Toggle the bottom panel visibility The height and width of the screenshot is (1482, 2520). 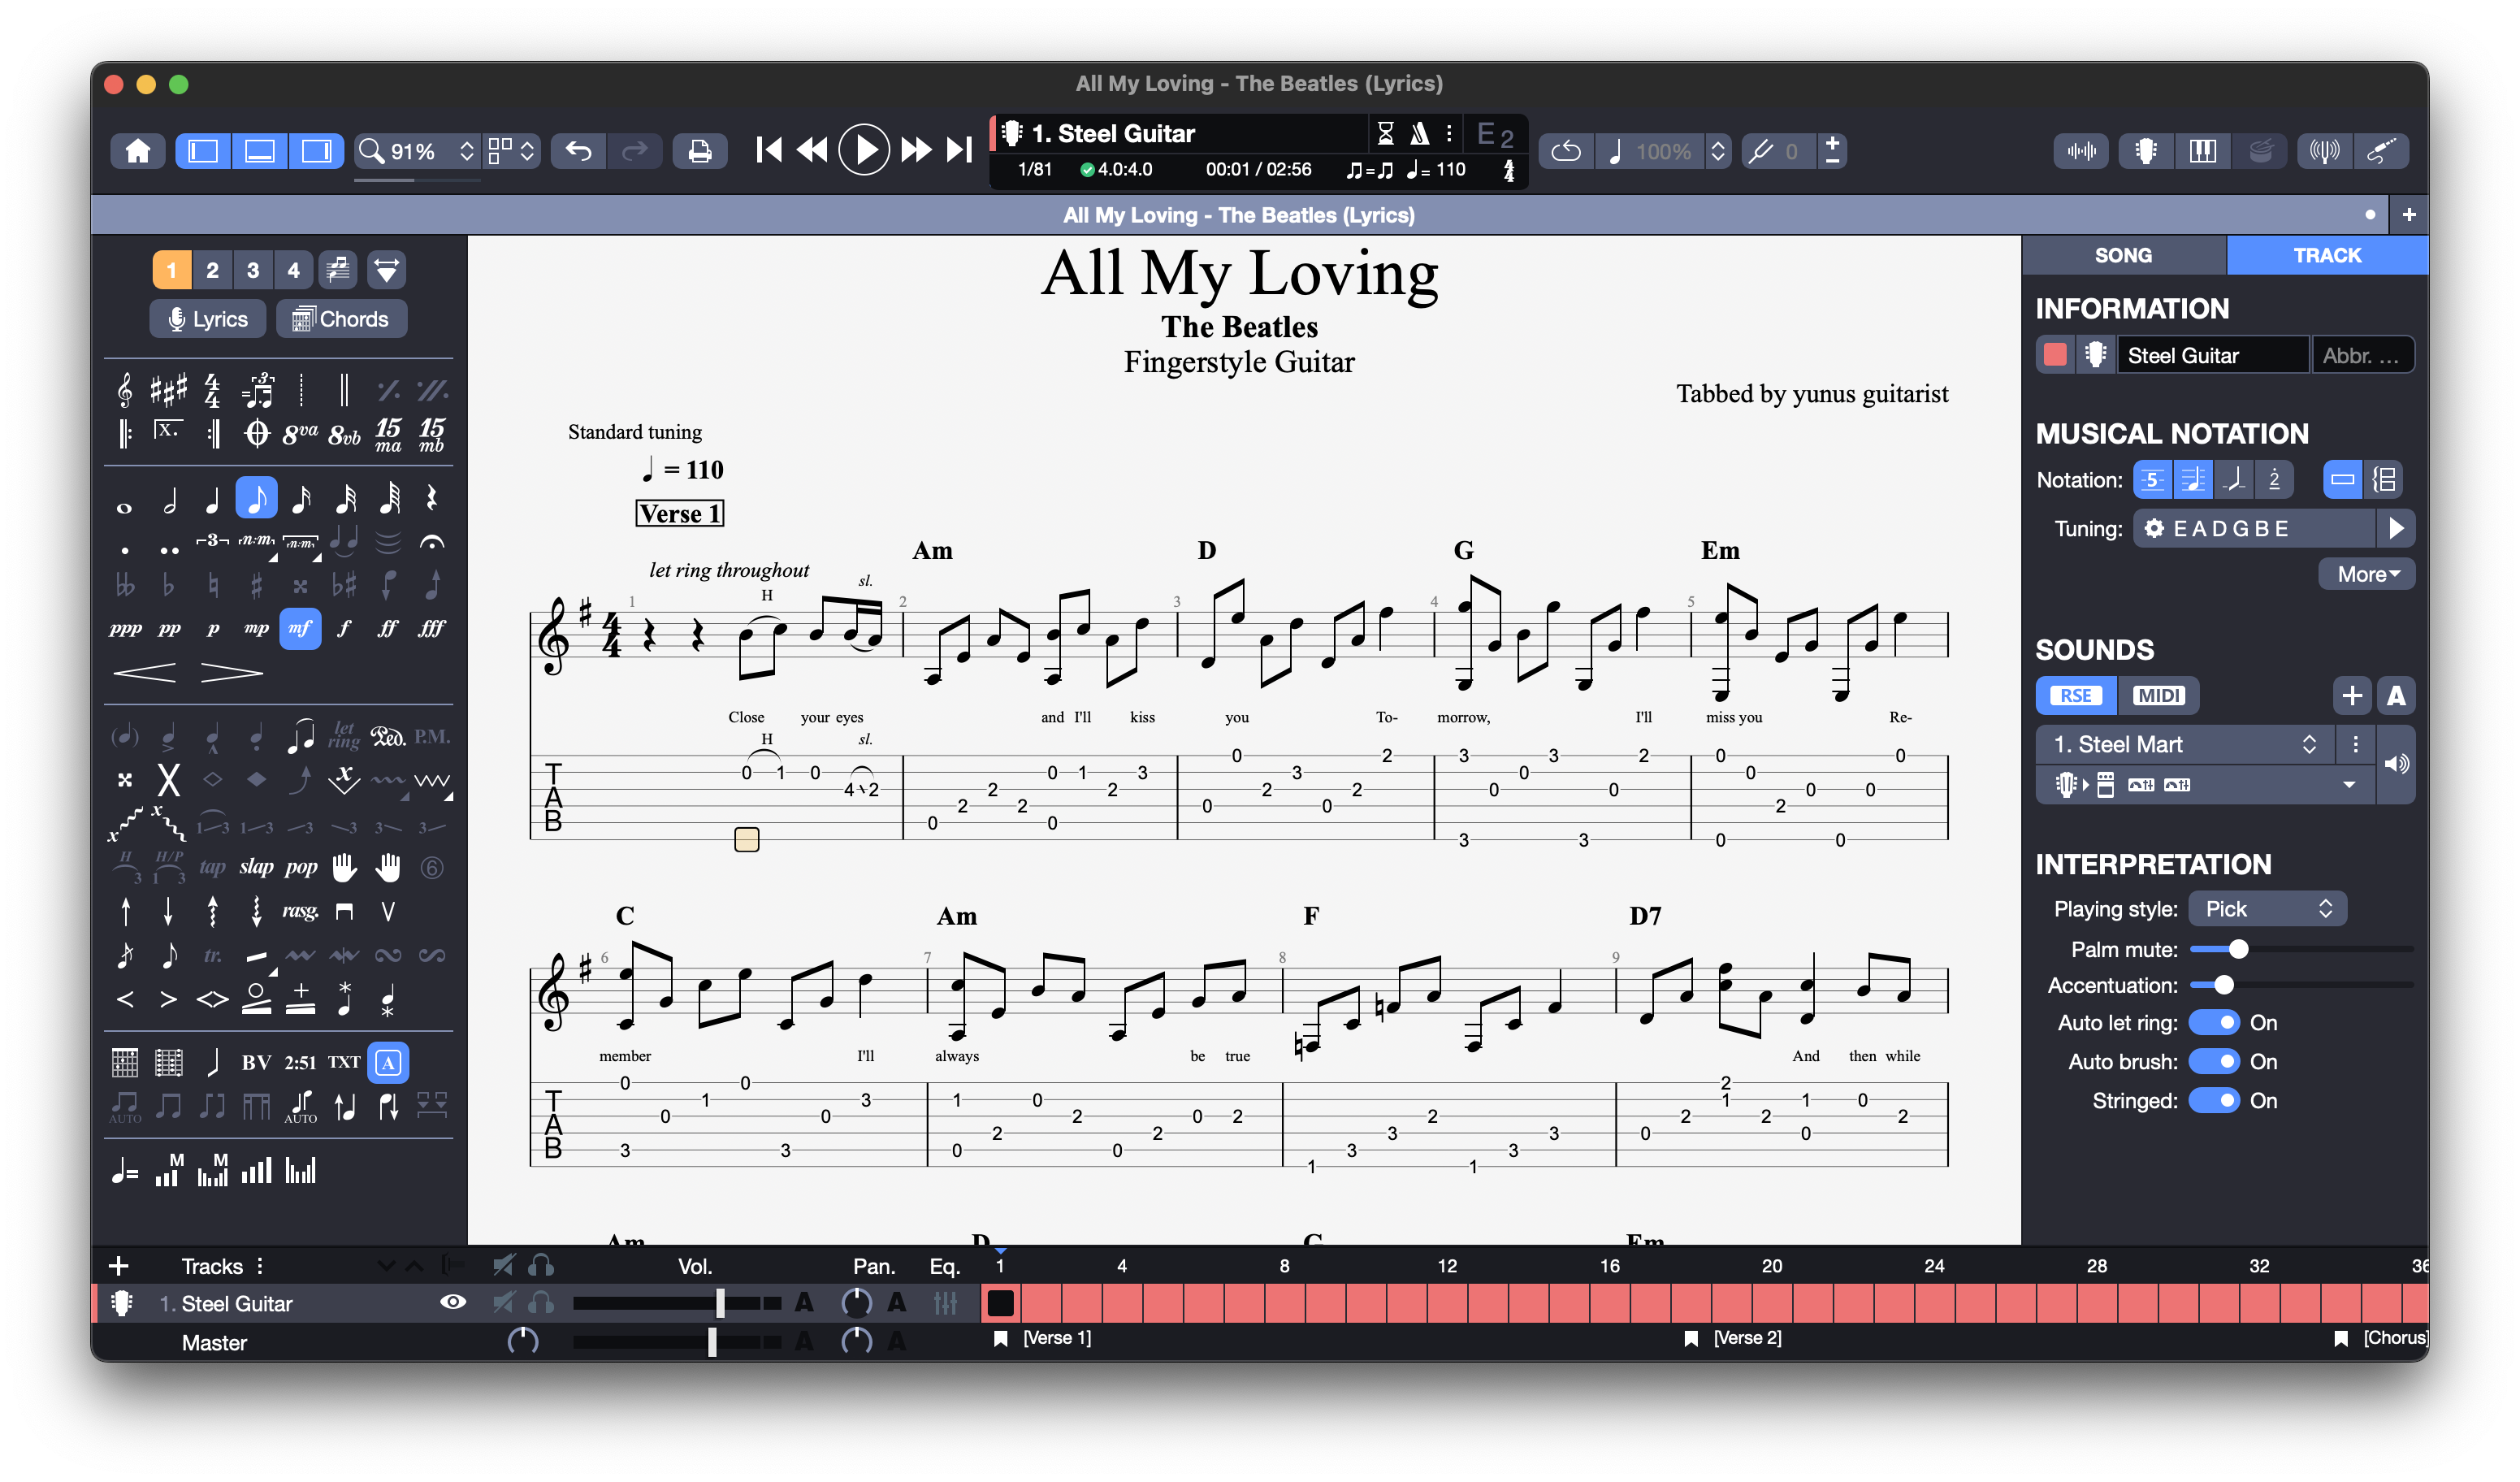click(260, 151)
